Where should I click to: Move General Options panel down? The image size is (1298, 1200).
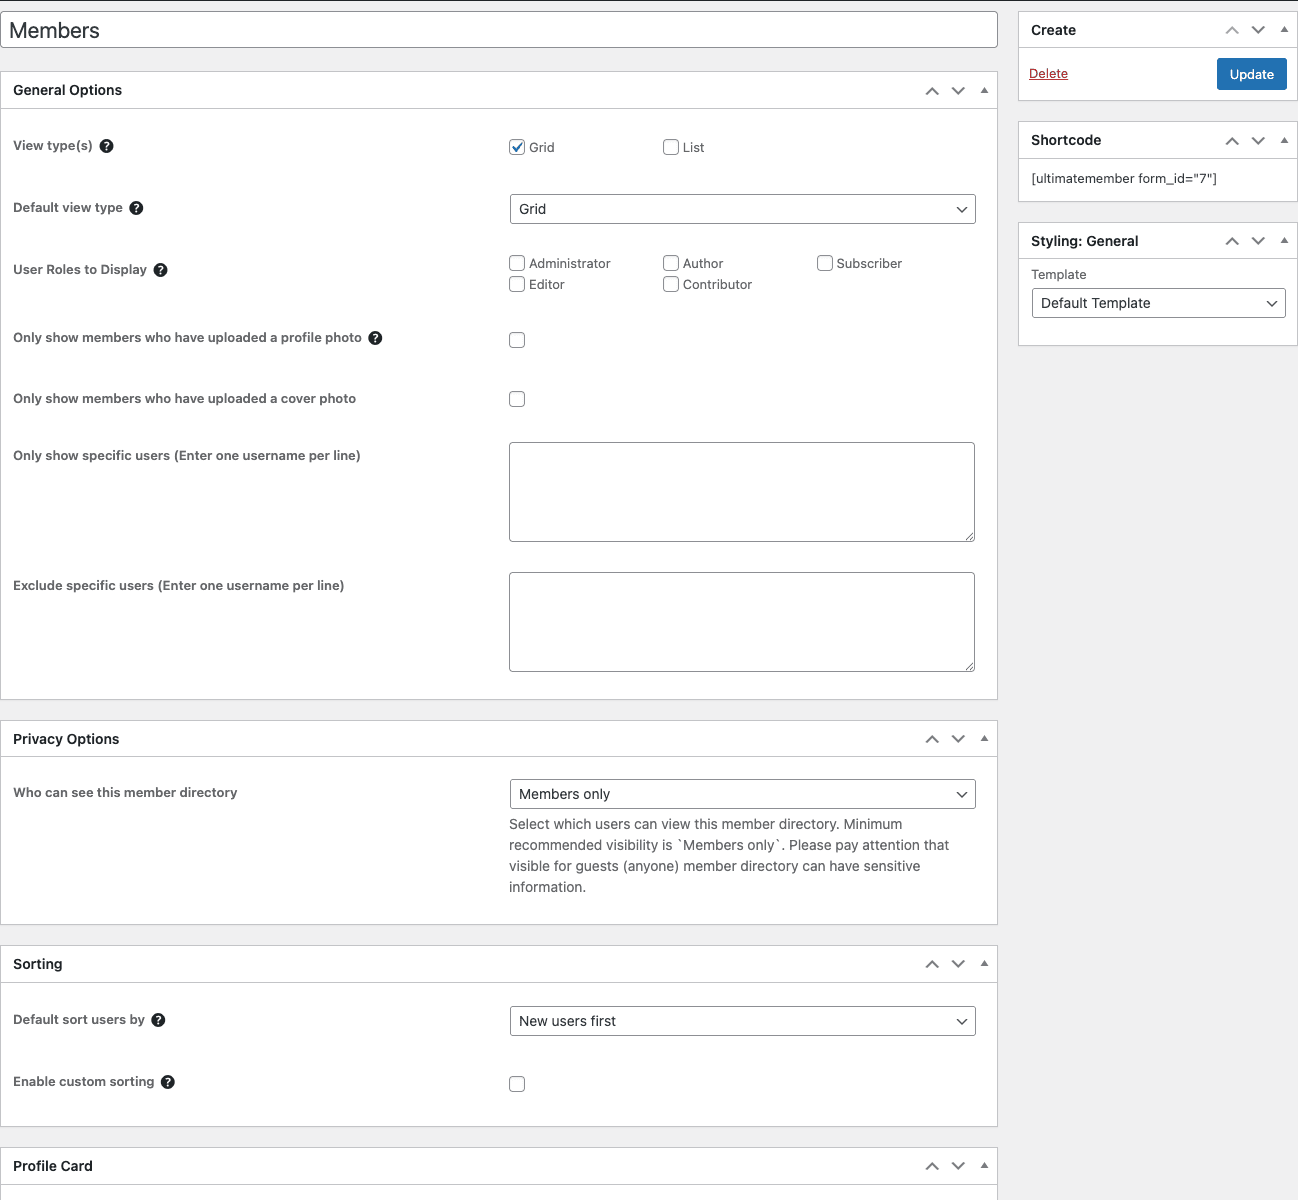tap(958, 90)
